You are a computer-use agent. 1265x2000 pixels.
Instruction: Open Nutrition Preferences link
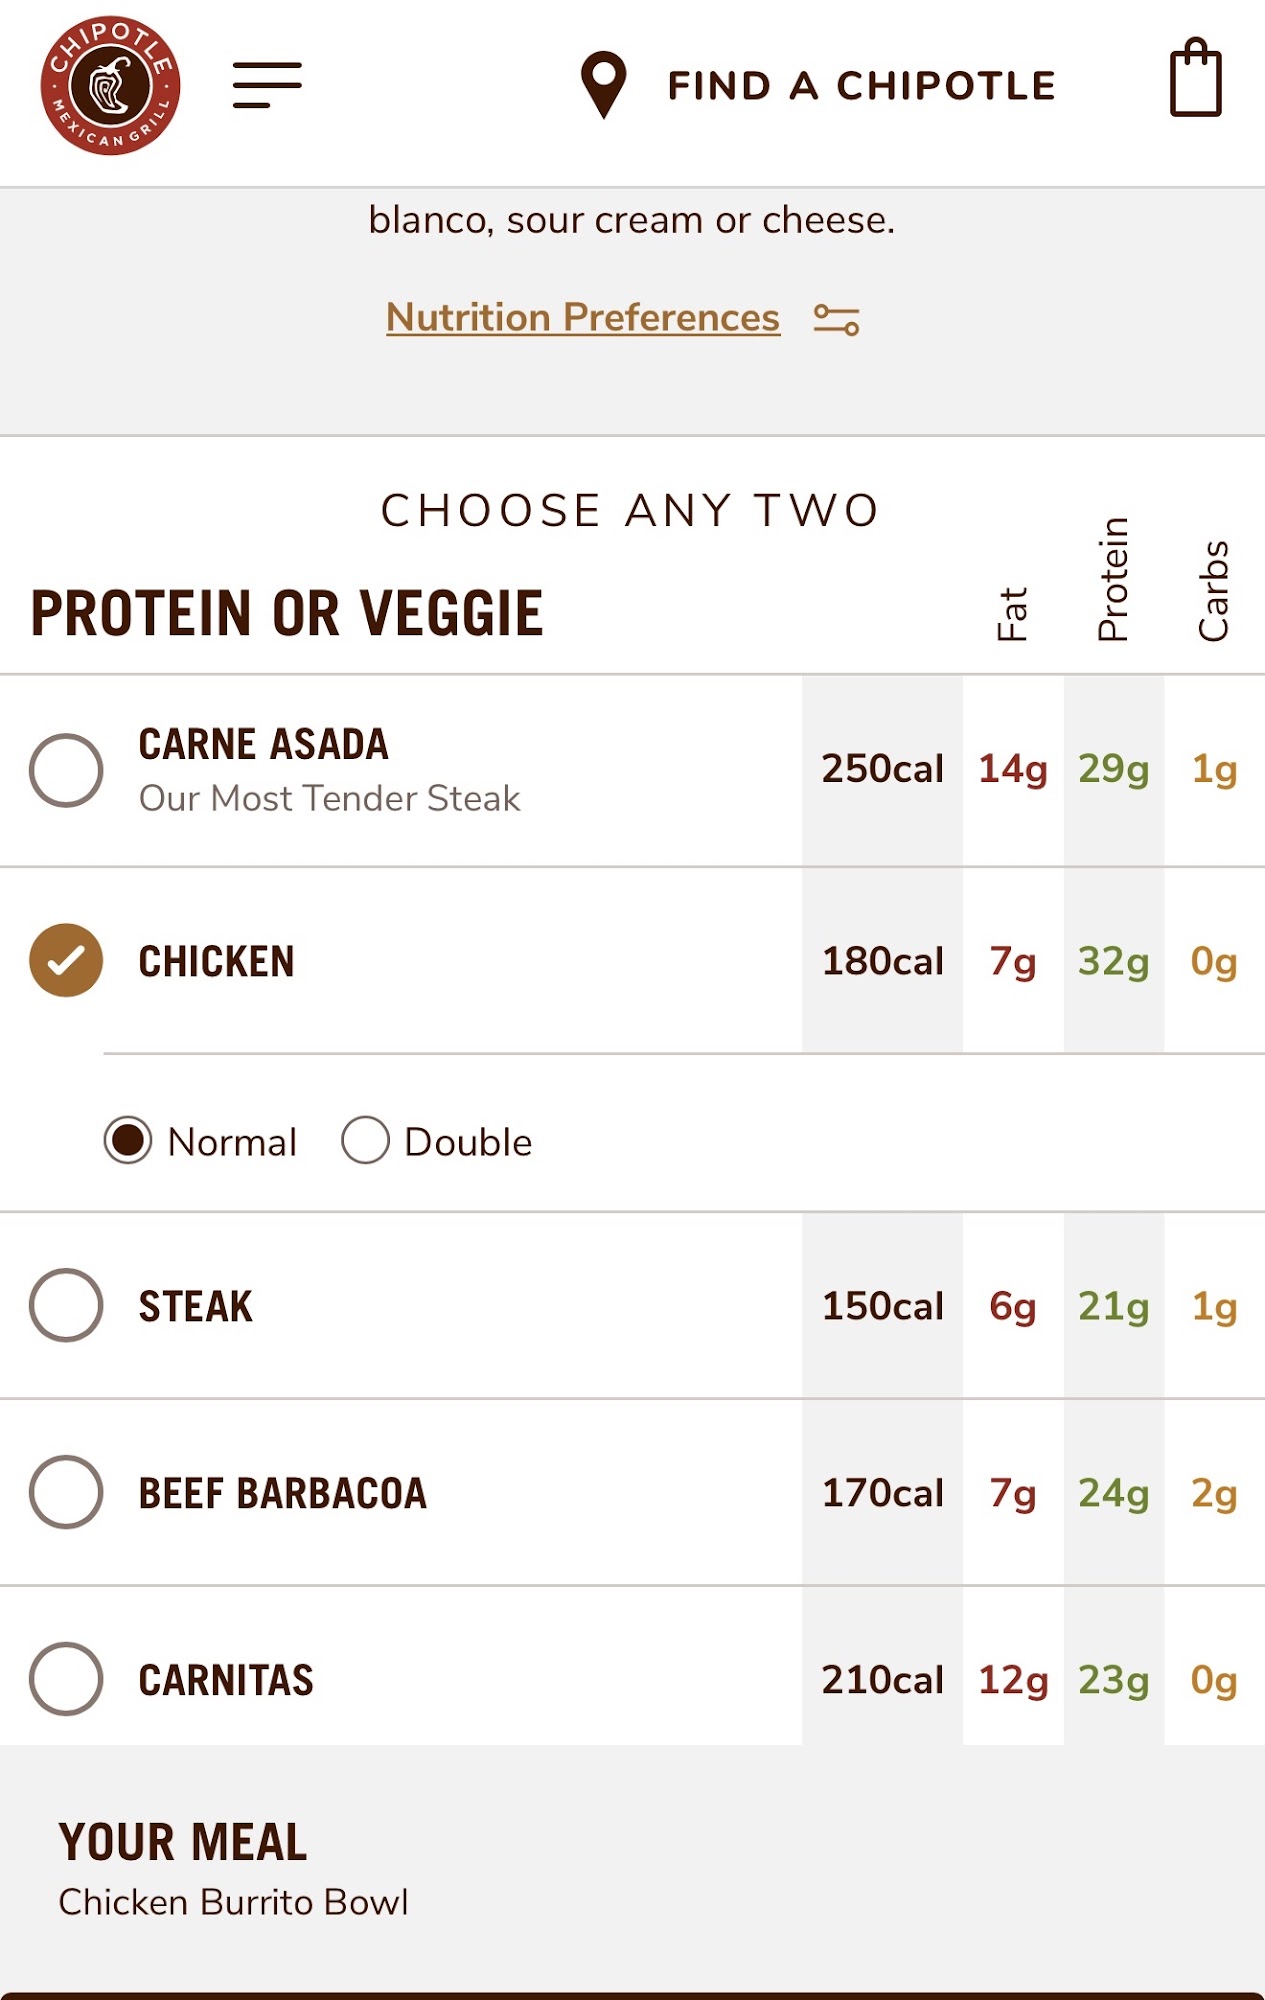tap(582, 318)
